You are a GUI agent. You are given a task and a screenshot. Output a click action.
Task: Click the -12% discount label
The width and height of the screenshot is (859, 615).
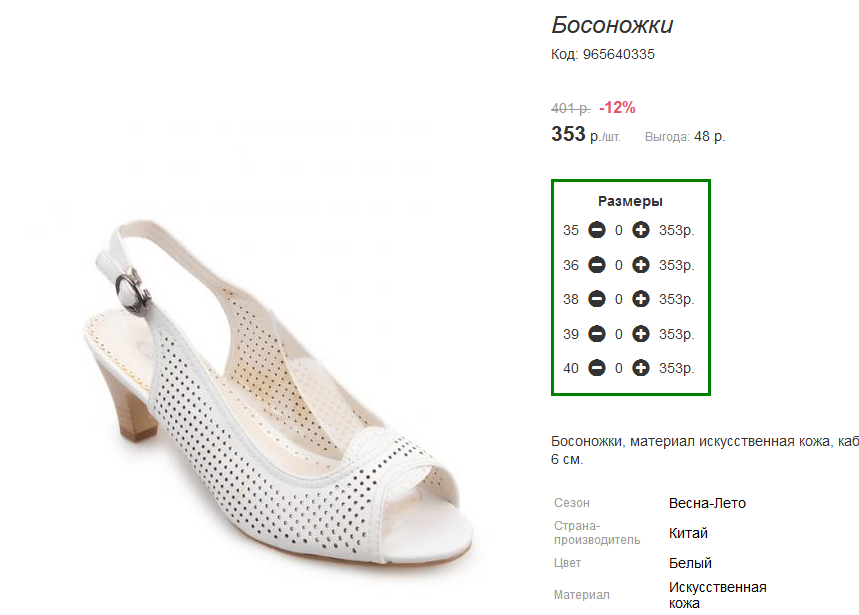coord(617,108)
